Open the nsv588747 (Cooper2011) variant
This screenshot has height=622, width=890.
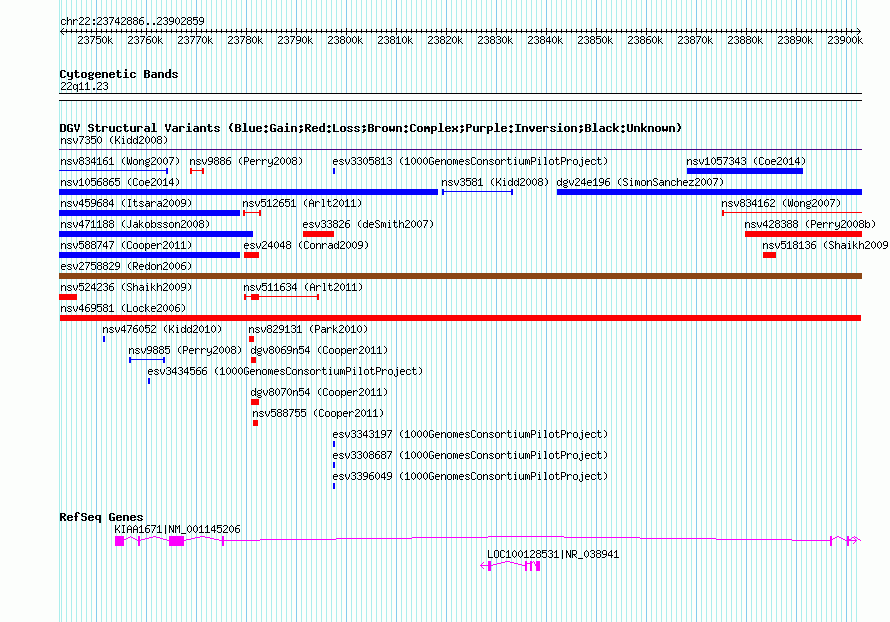click(126, 245)
